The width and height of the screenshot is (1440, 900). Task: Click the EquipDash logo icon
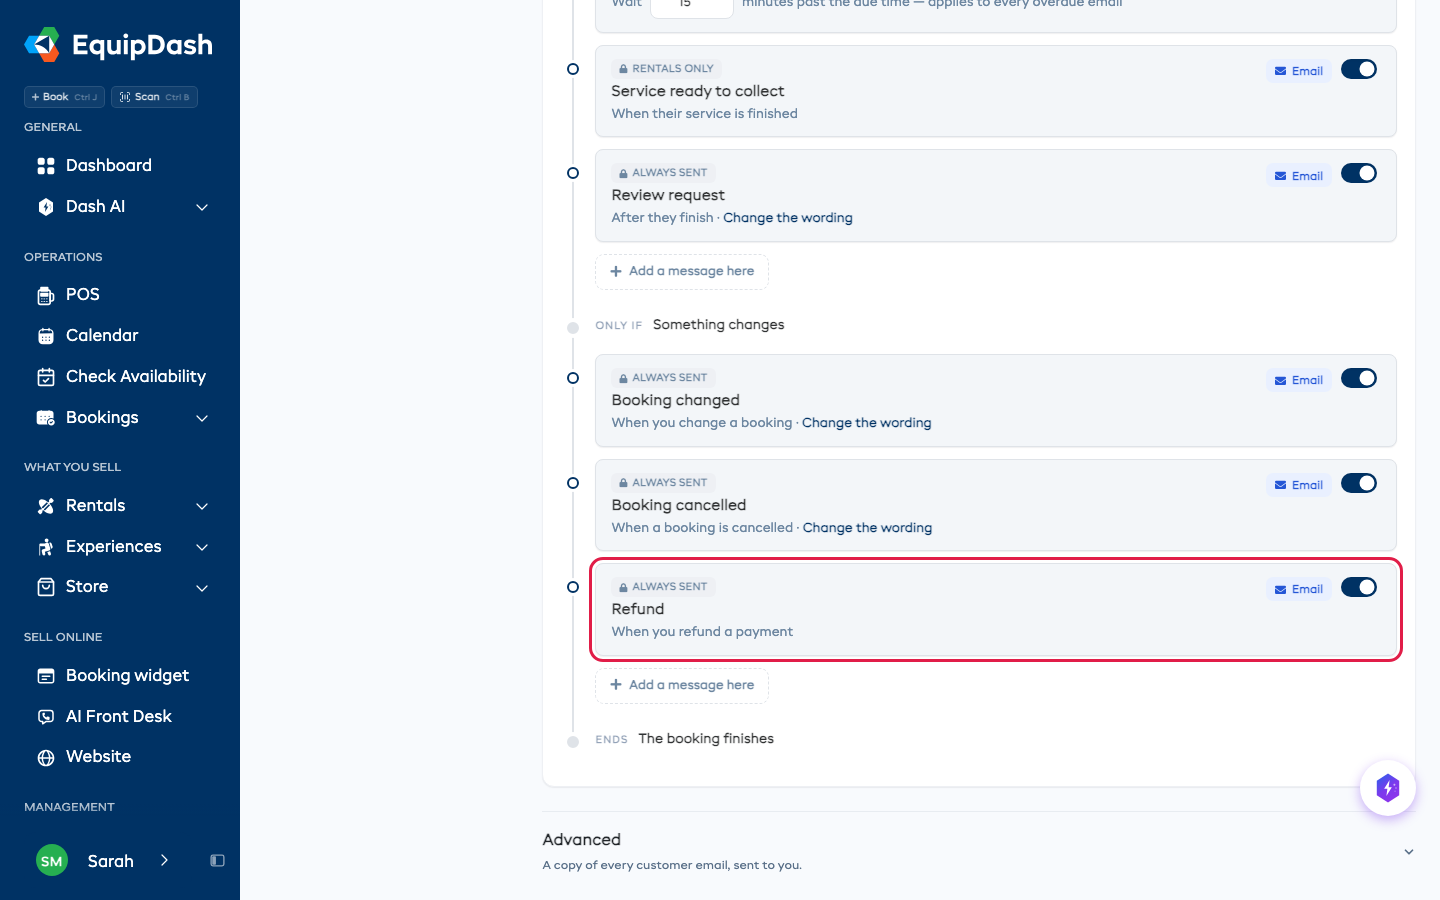(42, 45)
